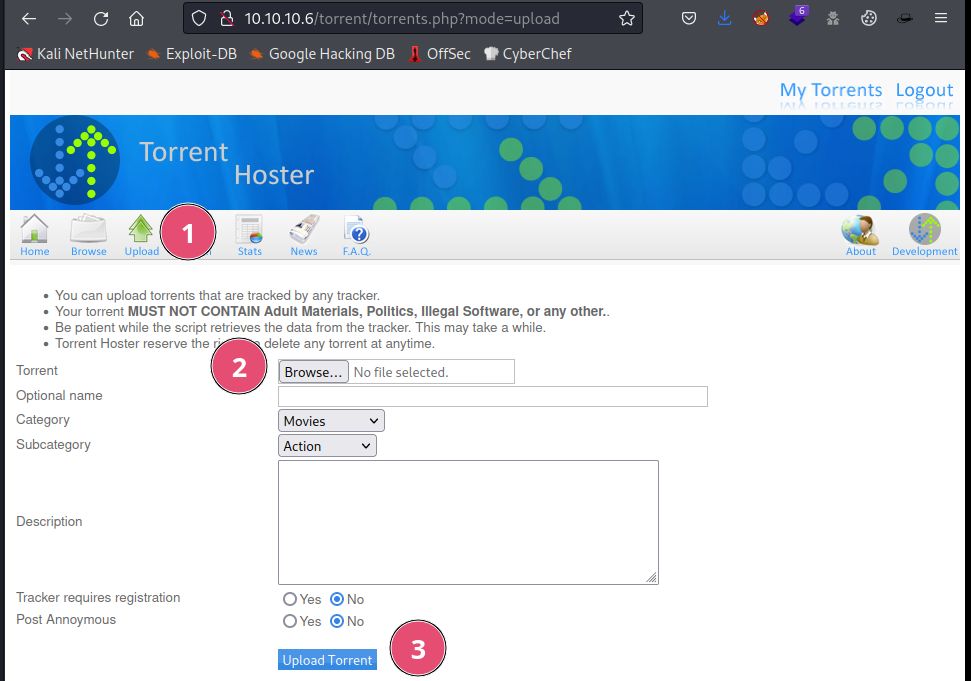Select Yes for Tracker requires registration
The width and height of the screenshot is (971, 681).
click(290, 599)
